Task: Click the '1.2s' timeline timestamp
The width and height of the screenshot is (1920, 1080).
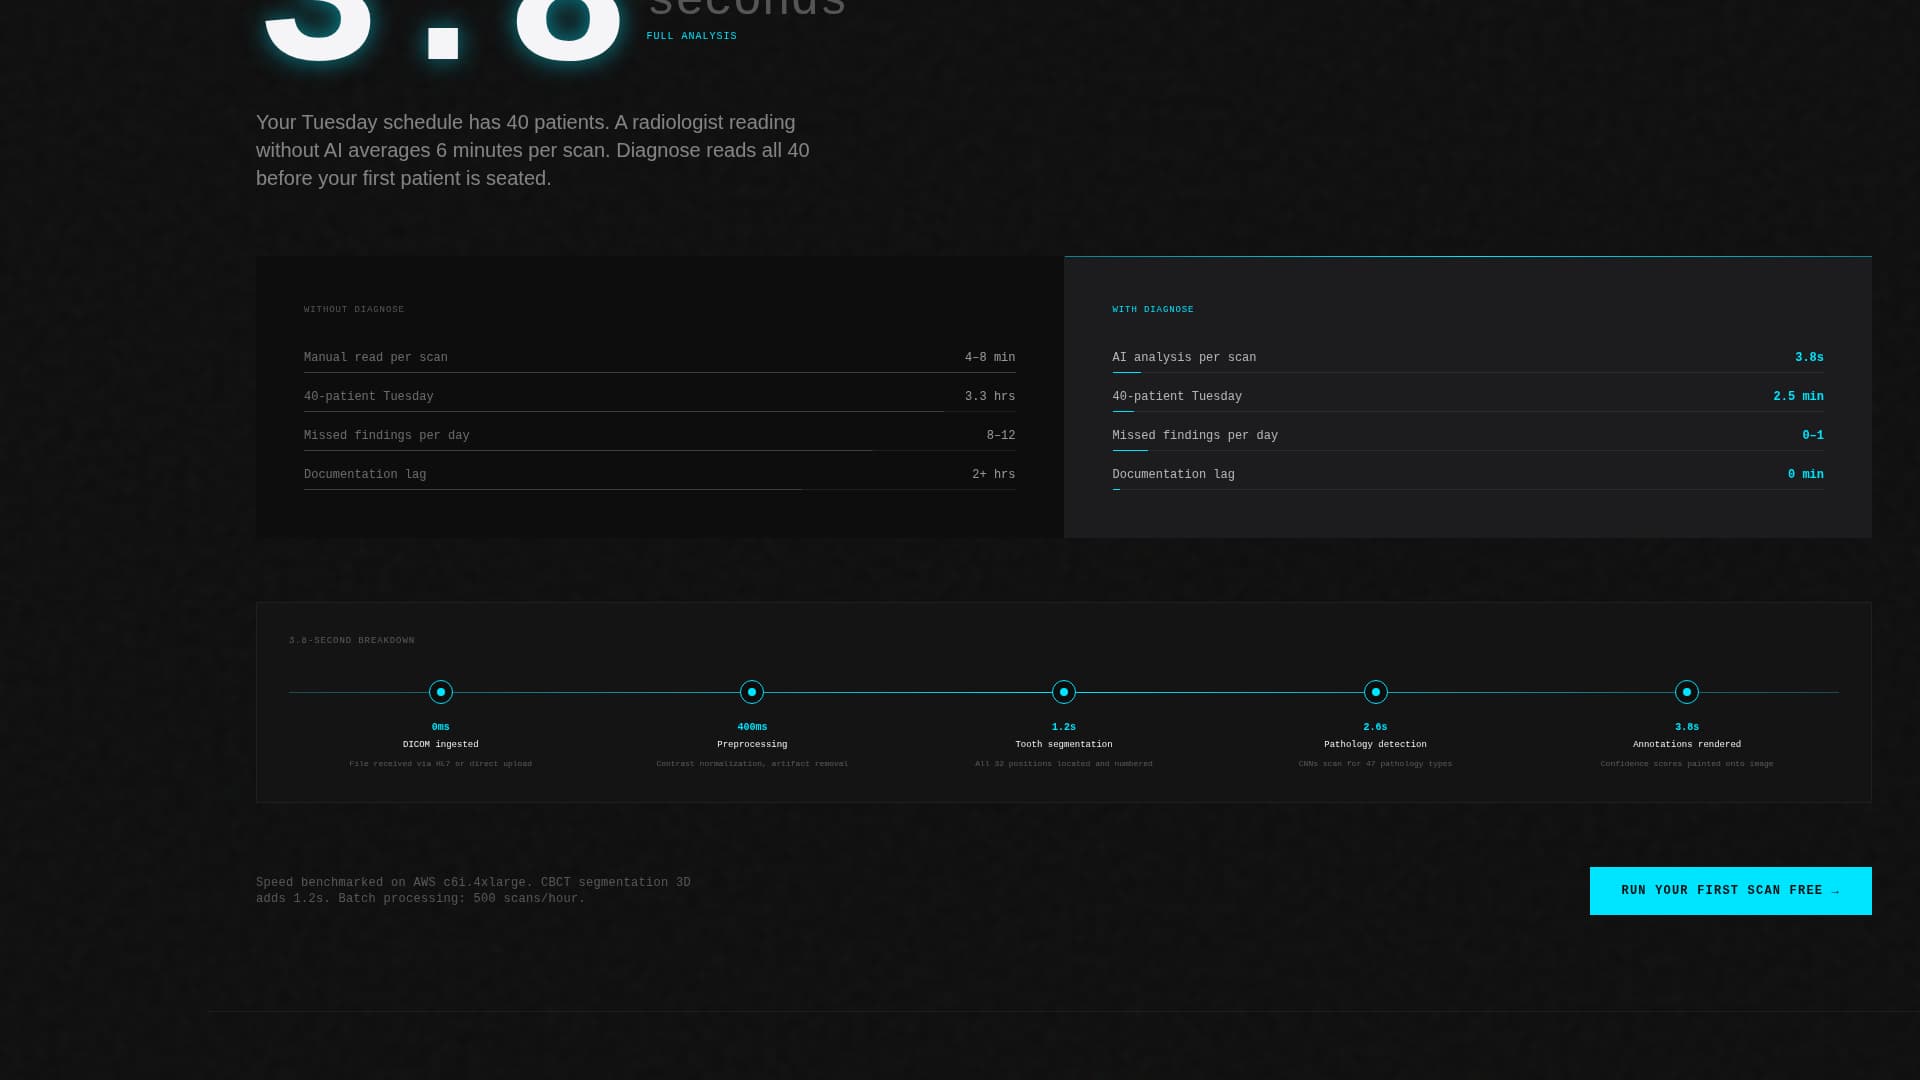Action: 1064,727
